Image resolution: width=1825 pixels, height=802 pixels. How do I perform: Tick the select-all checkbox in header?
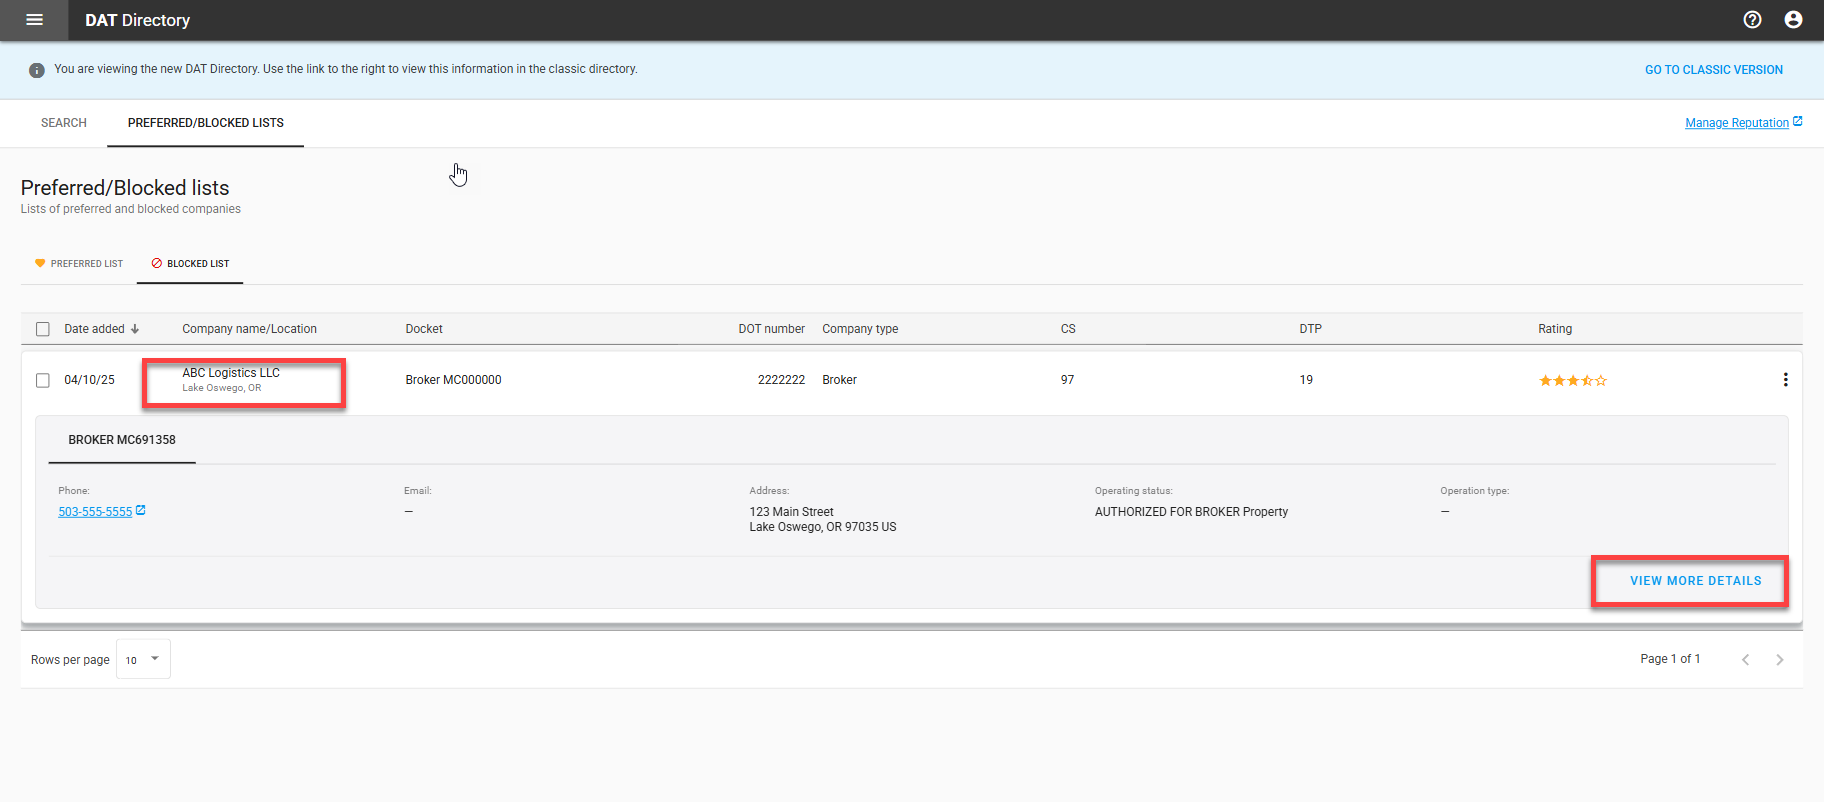click(x=43, y=329)
